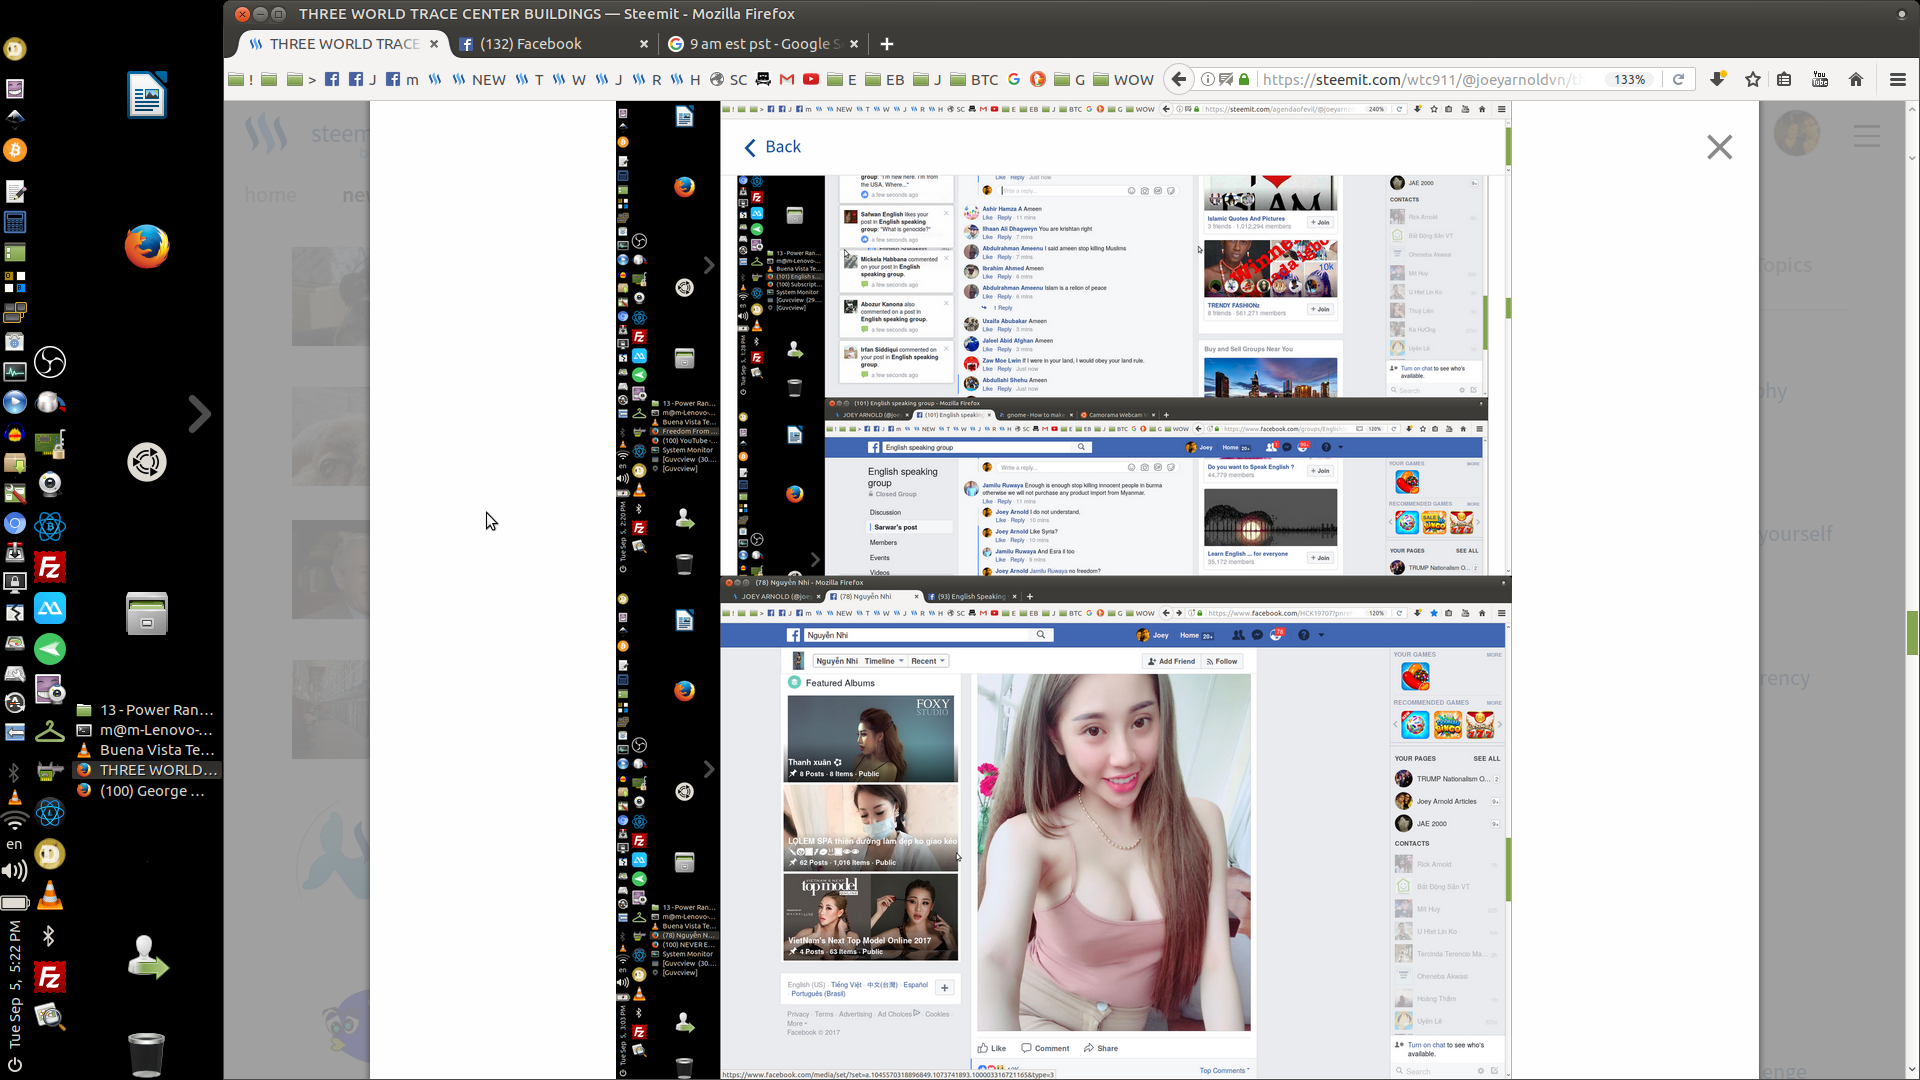The image size is (1920, 1080).
Task: Open the Facebook 'm' bookmark
Action: pos(402,79)
